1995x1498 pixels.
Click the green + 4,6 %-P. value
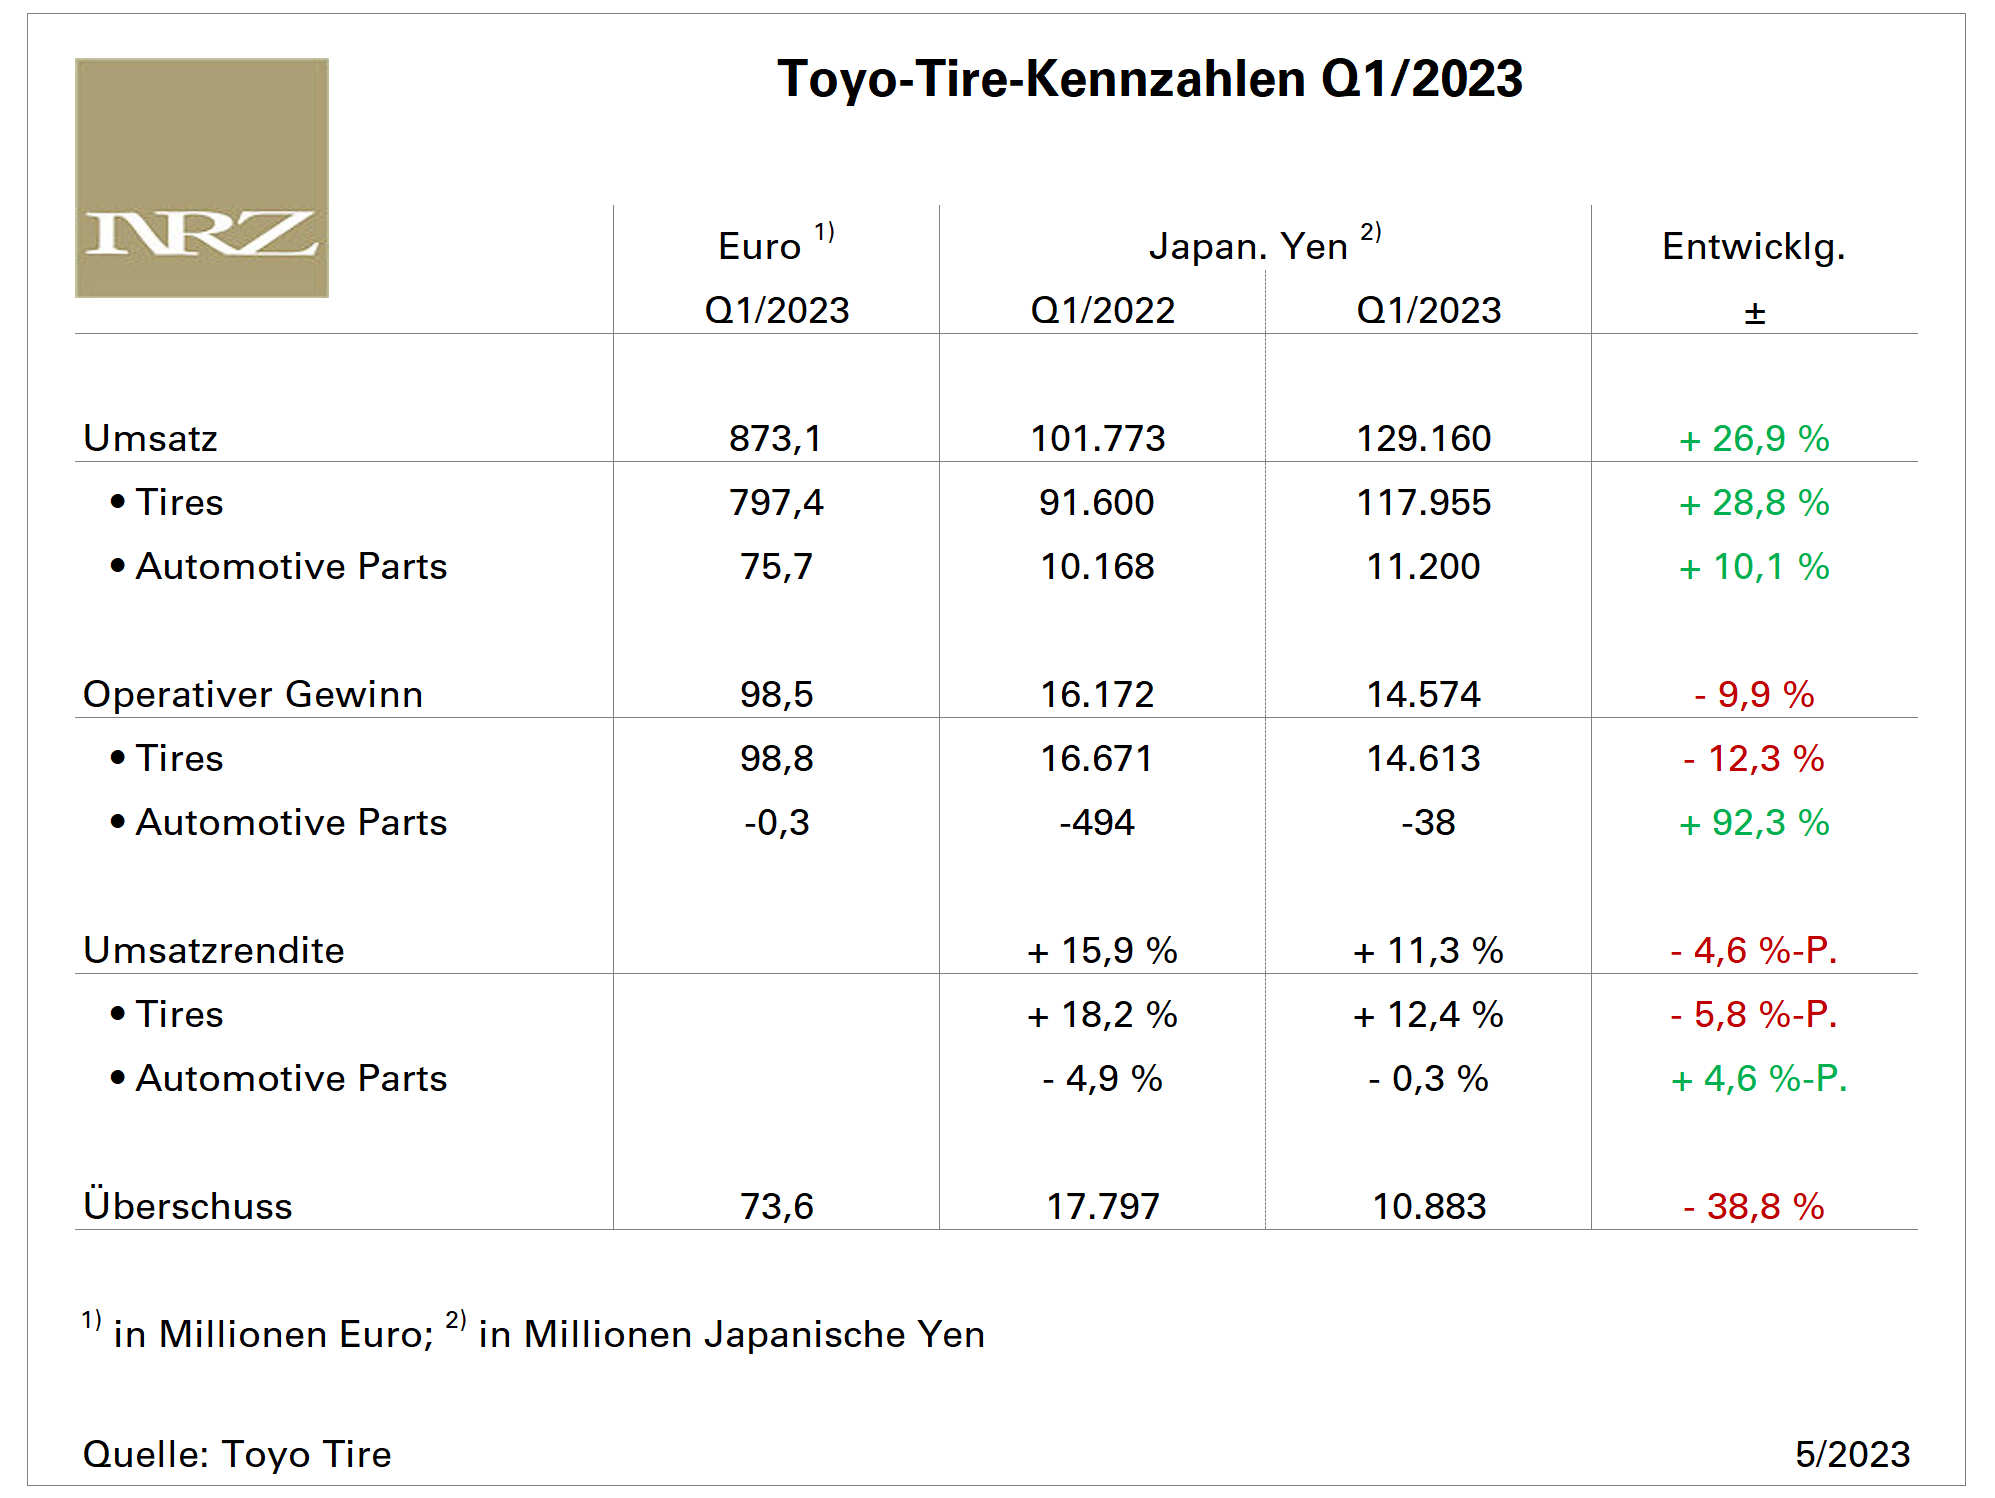(x=1758, y=1078)
